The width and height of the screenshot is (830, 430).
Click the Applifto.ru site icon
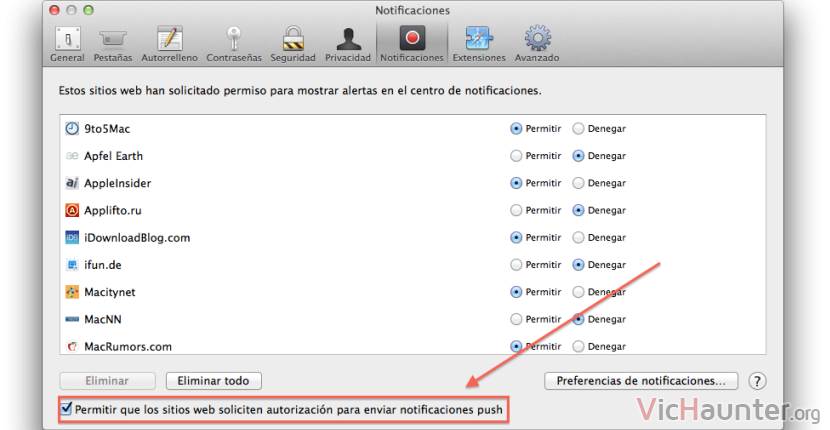click(72, 210)
